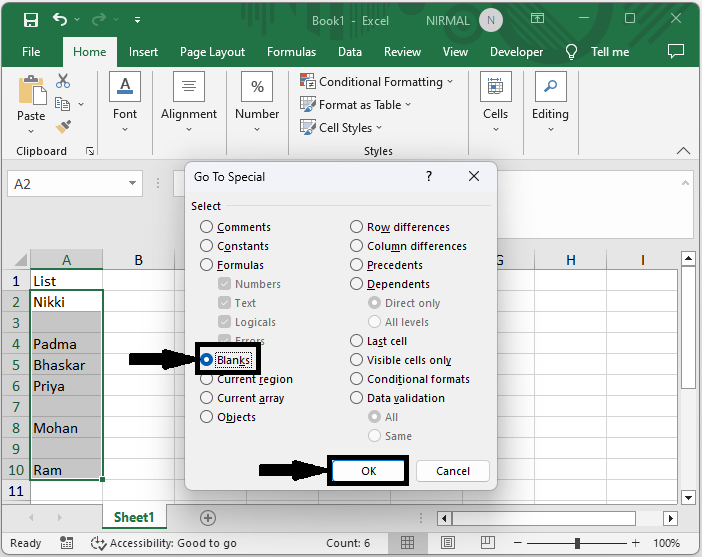Click the Redo arrow icon
Viewport: 702px width, 557px height.
tap(98, 19)
